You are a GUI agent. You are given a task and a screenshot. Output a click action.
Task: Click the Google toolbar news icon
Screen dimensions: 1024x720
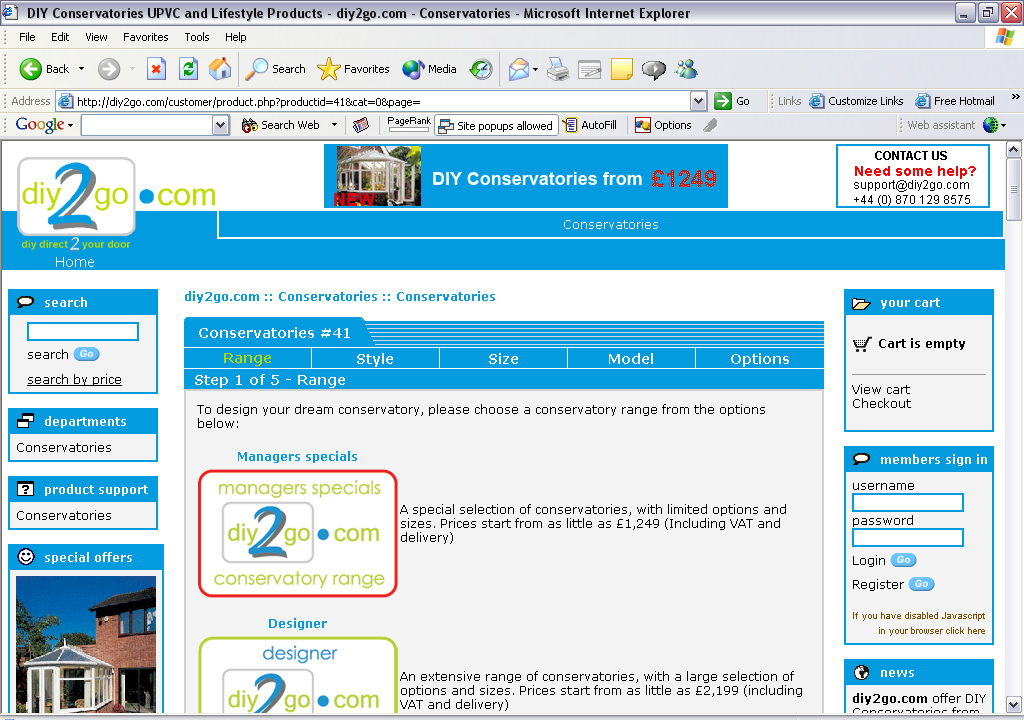[361, 125]
